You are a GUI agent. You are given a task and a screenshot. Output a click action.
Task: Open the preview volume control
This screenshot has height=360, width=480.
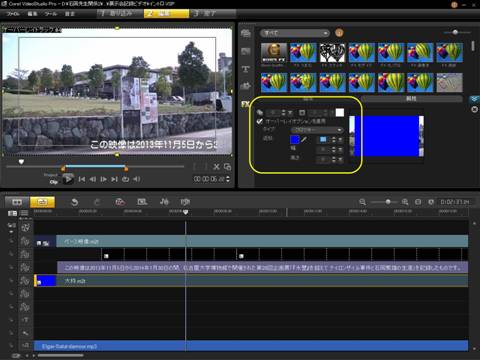click(x=136, y=179)
